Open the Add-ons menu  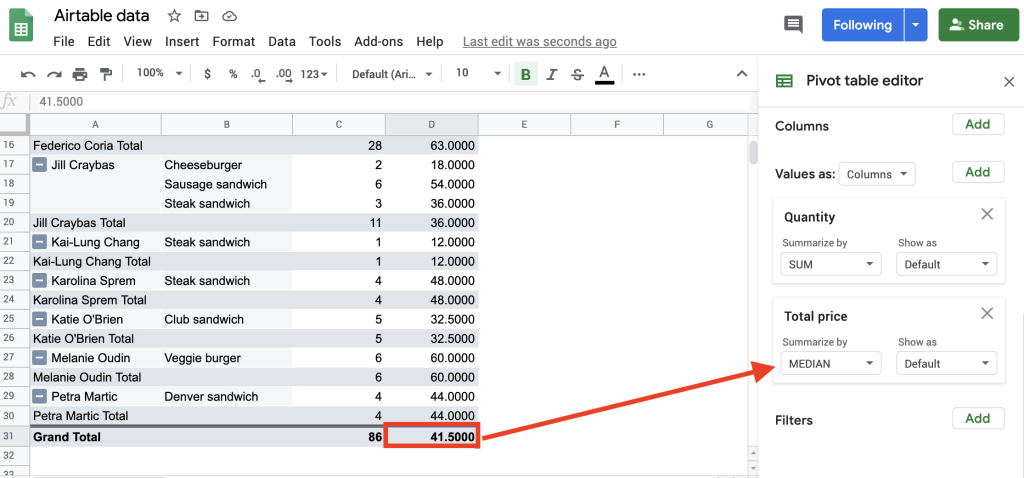pos(380,42)
